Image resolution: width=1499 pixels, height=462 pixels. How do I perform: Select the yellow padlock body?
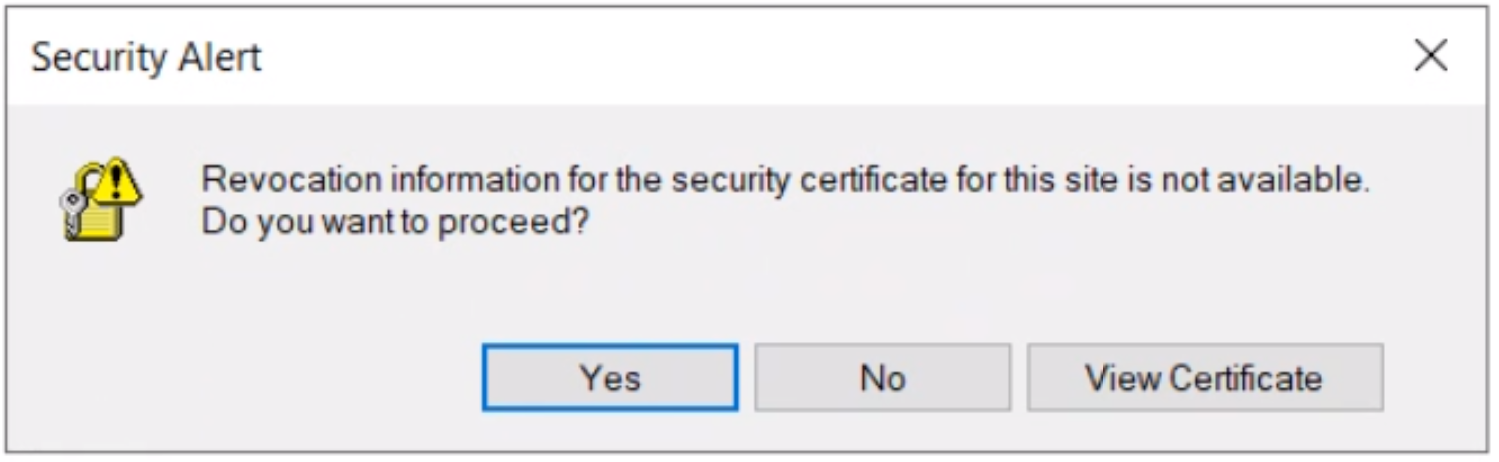click(x=102, y=218)
